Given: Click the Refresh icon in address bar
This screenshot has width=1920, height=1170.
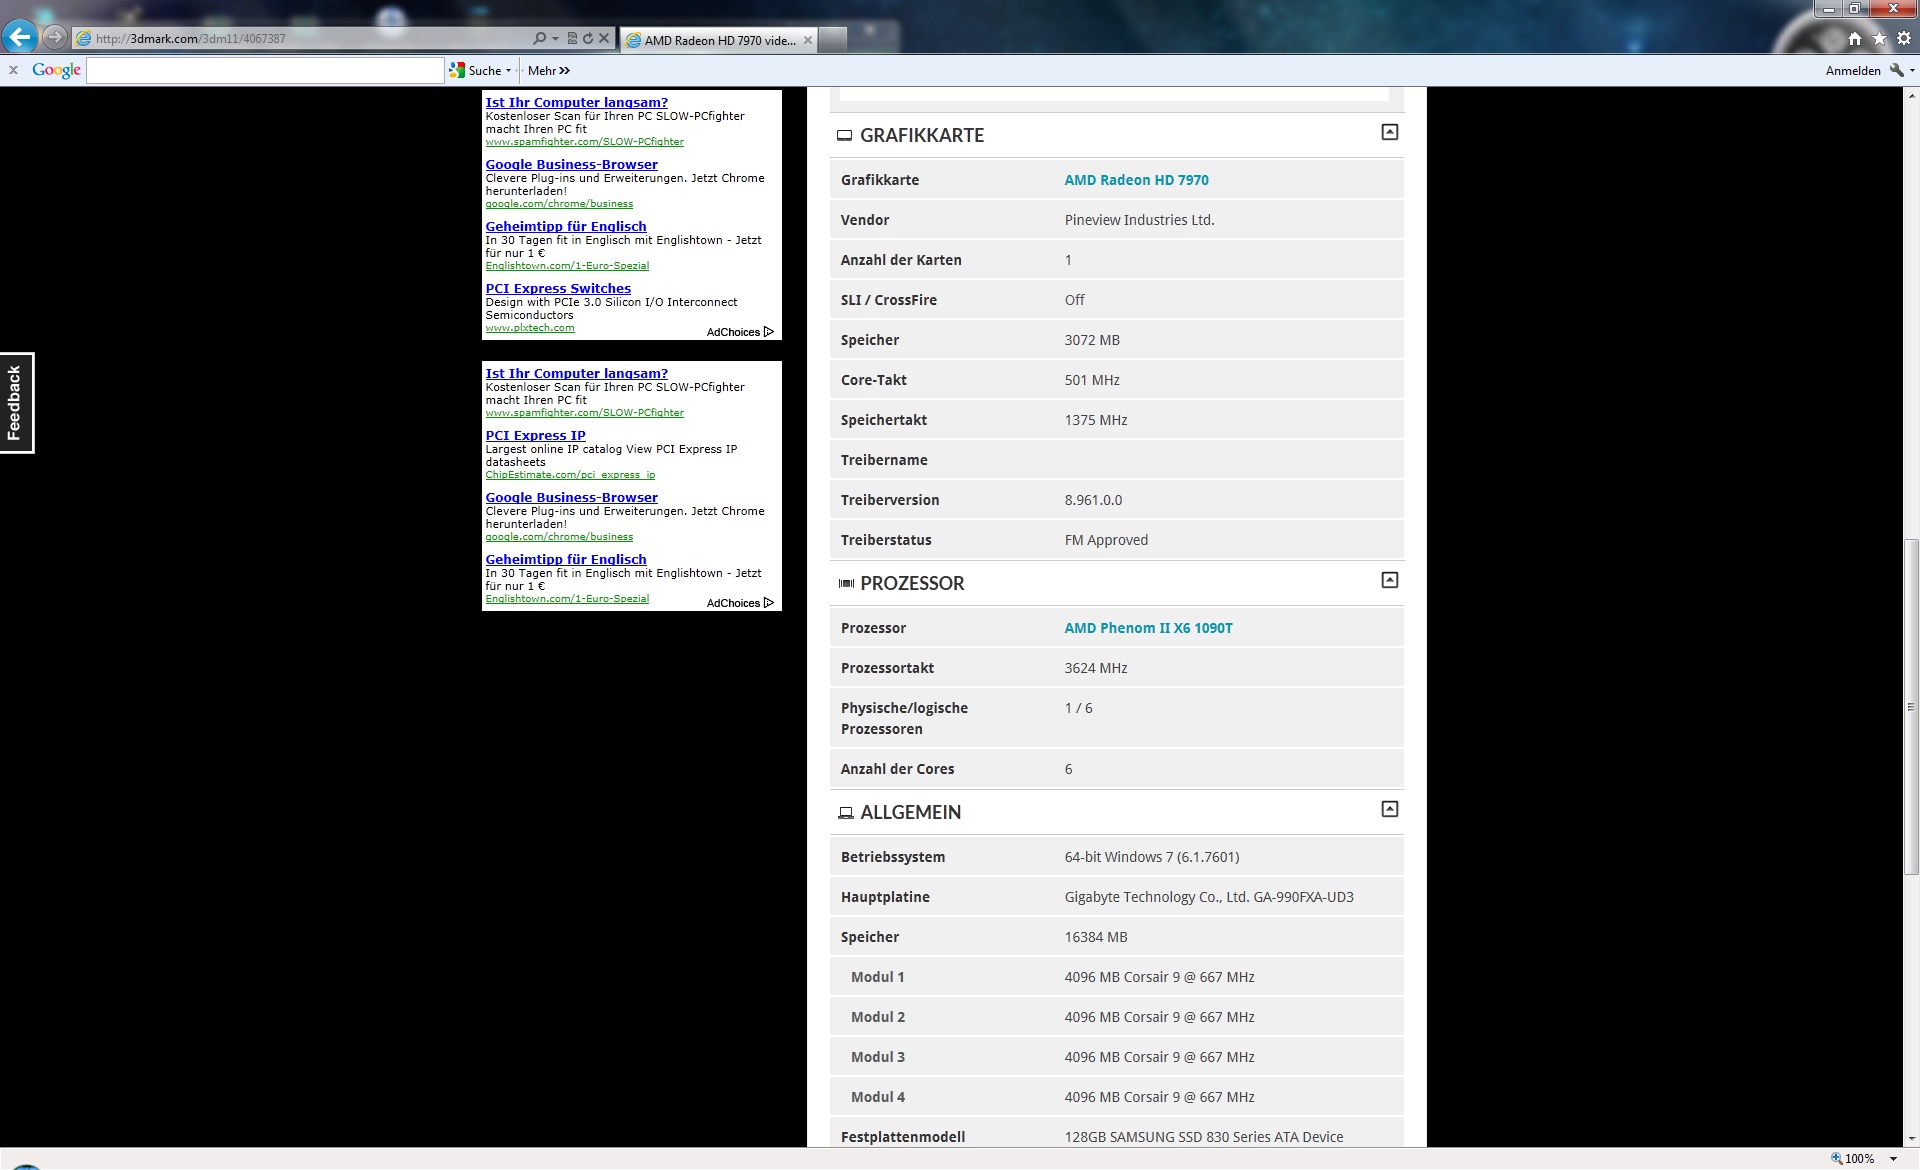Looking at the screenshot, I should (x=588, y=39).
